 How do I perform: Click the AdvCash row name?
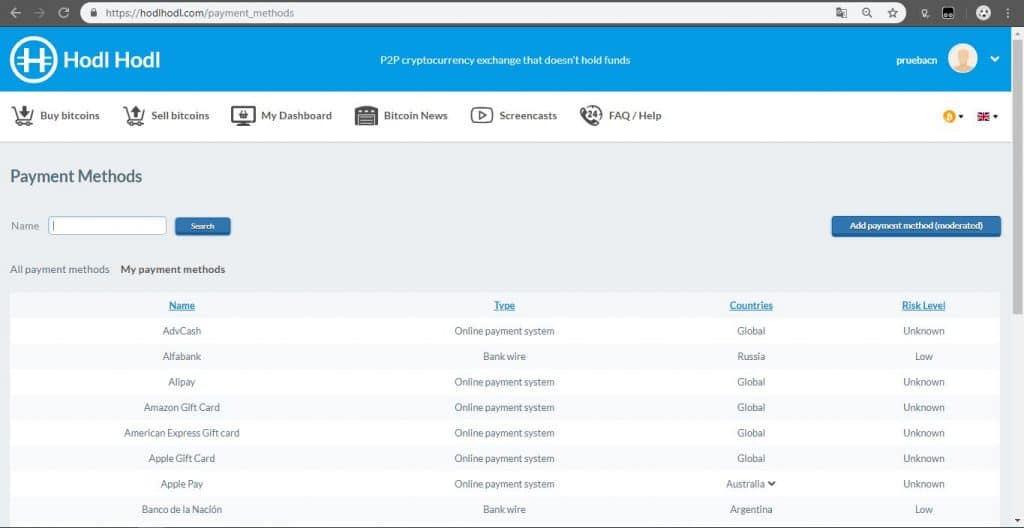click(182, 331)
